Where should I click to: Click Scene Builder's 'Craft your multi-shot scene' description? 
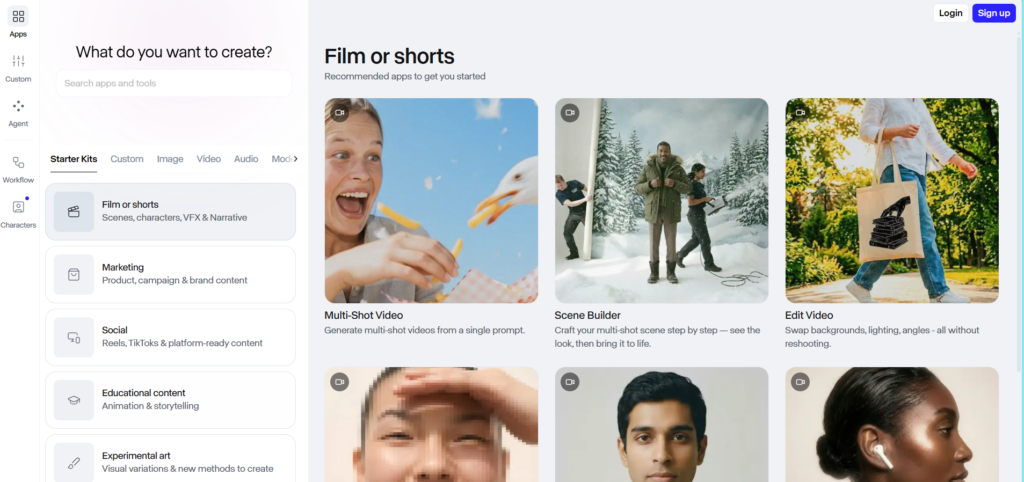[657, 337]
